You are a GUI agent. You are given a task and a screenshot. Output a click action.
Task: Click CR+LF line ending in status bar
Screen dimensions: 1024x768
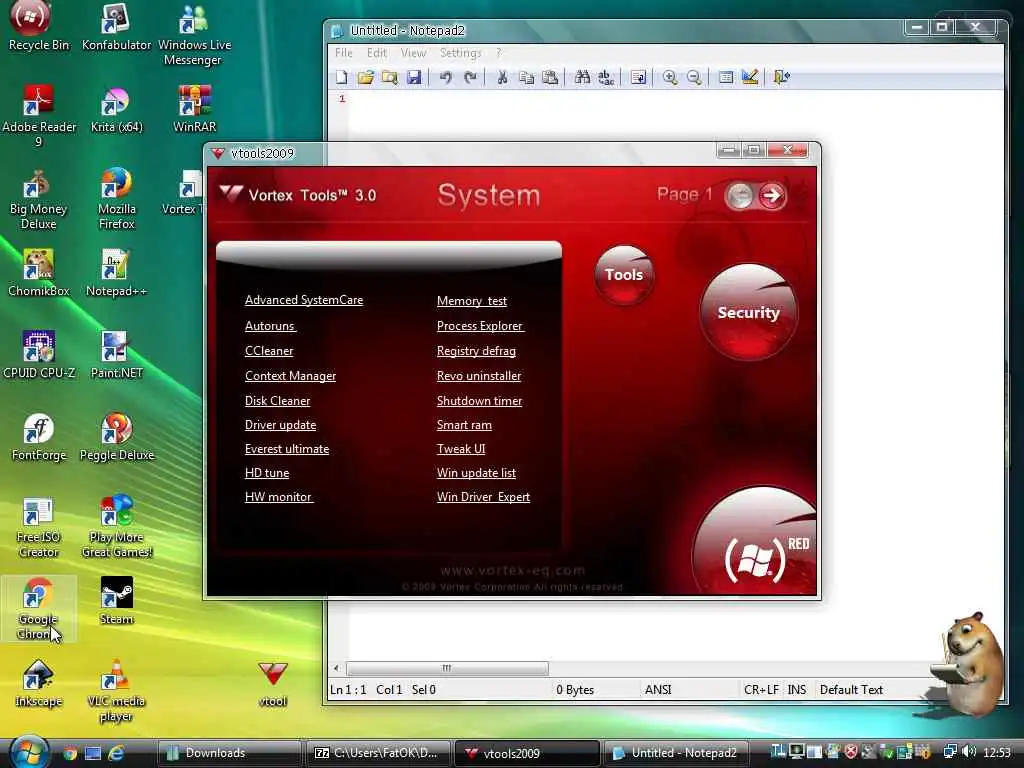[x=761, y=690]
